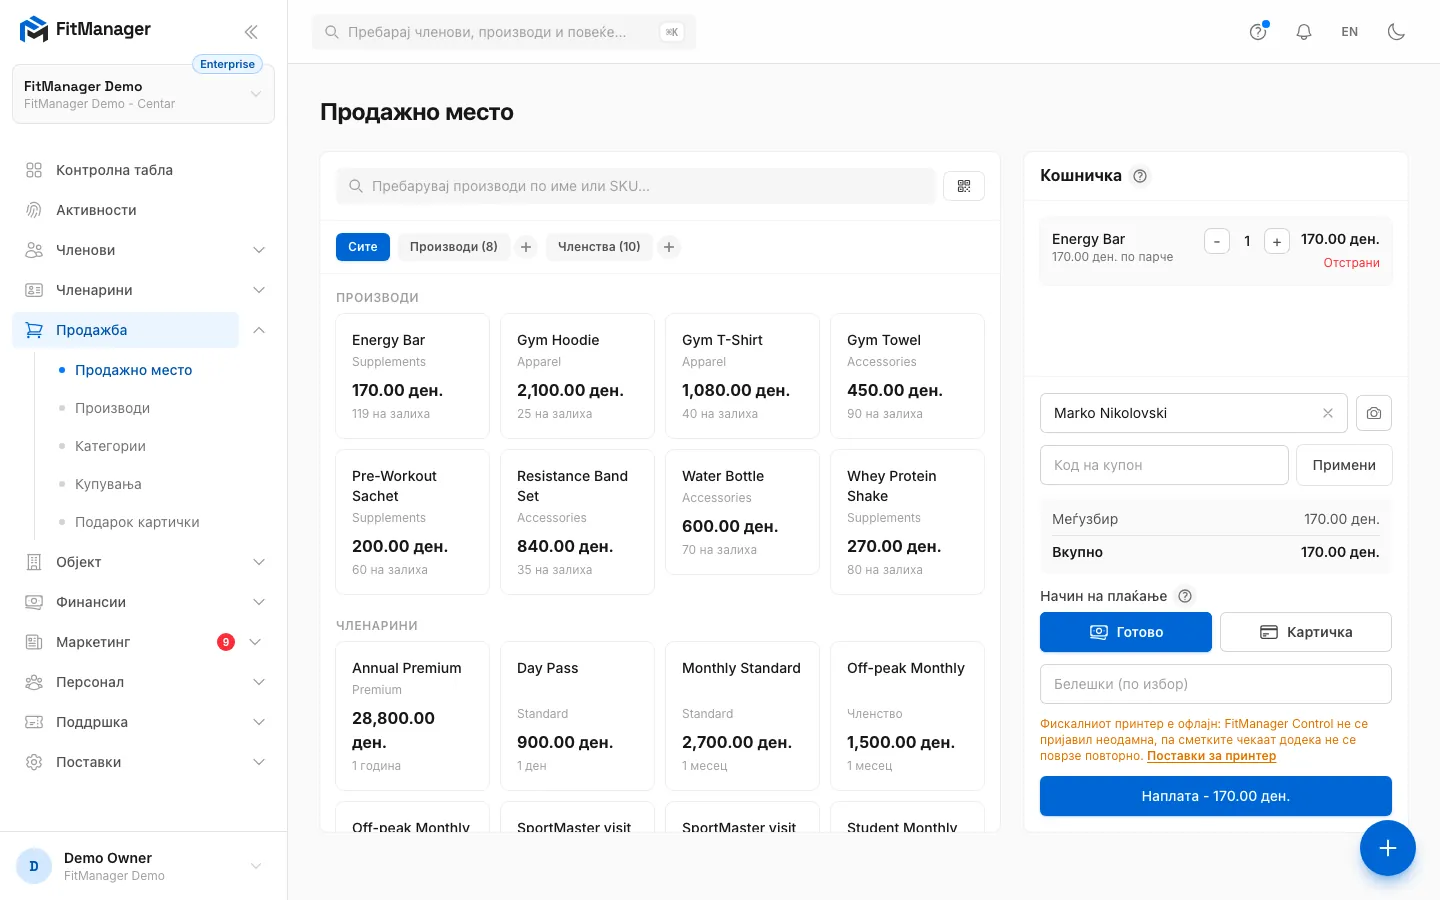Collapse the Продажба menu chevron
The height and width of the screenshot is (900, 1440).
pos(259,330)
